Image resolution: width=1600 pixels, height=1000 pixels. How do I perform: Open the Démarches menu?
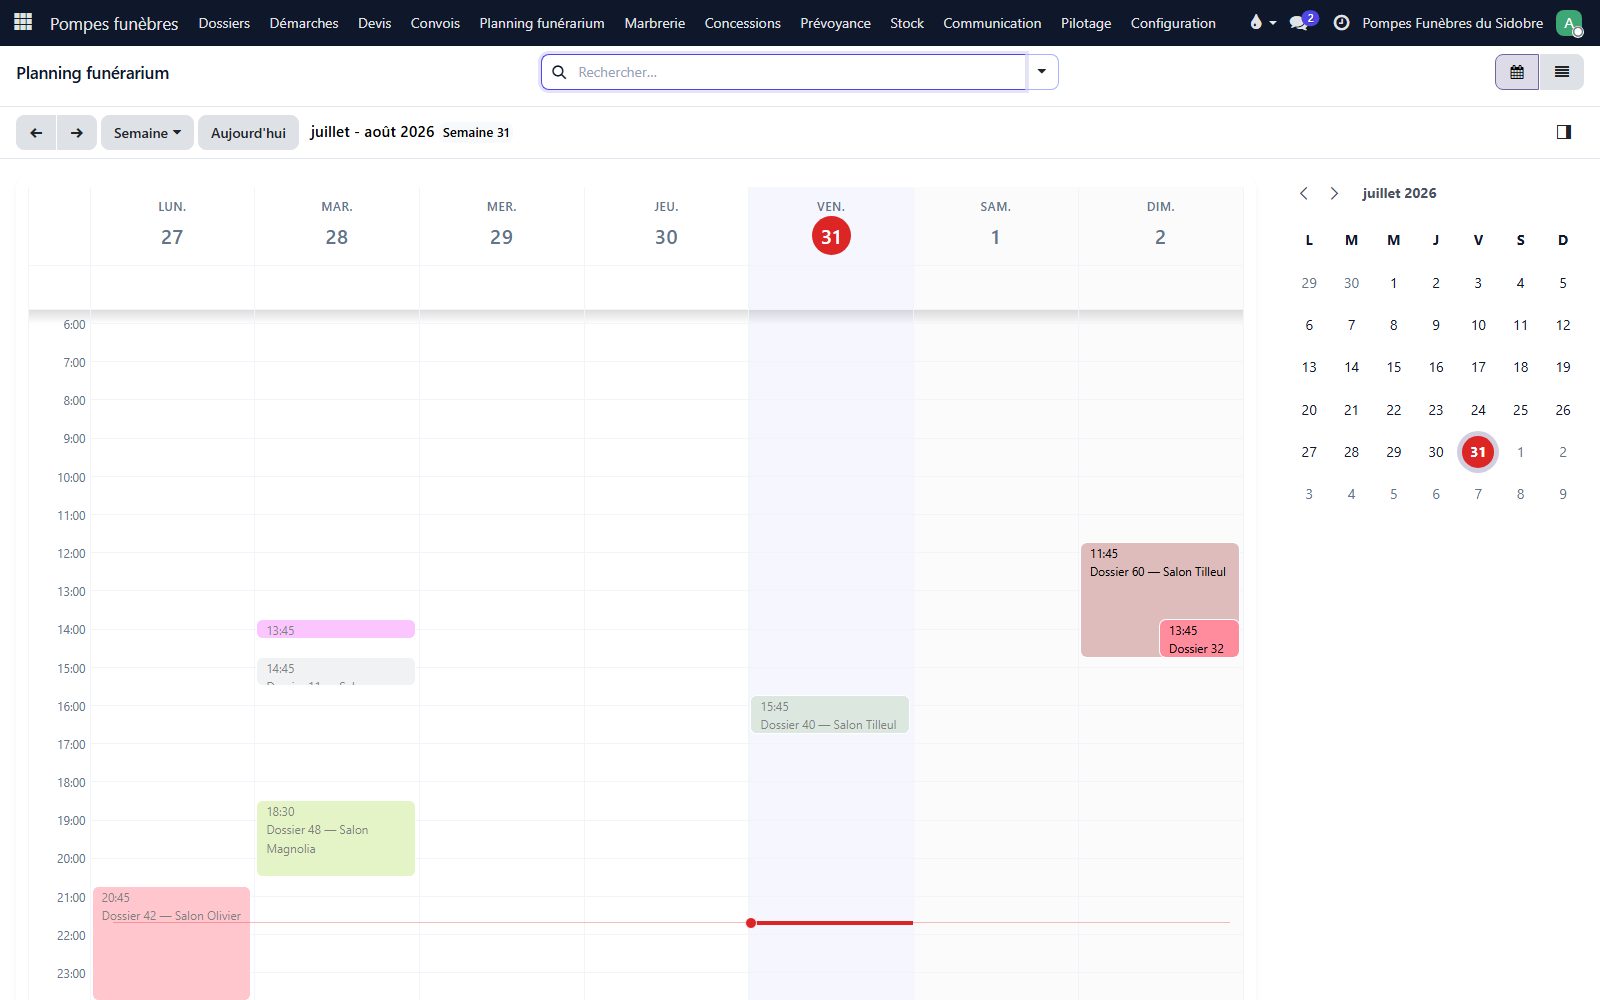point(304,22)
